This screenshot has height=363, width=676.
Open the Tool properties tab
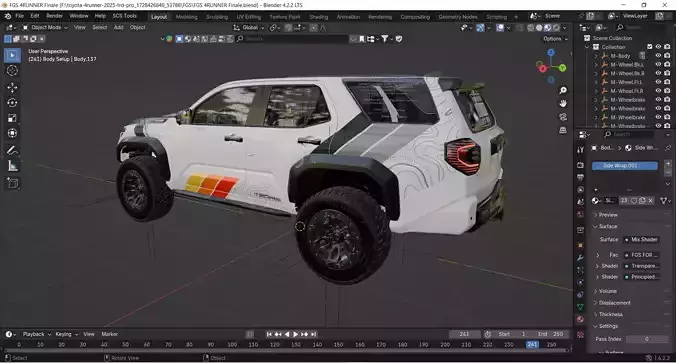click(580, 149)
